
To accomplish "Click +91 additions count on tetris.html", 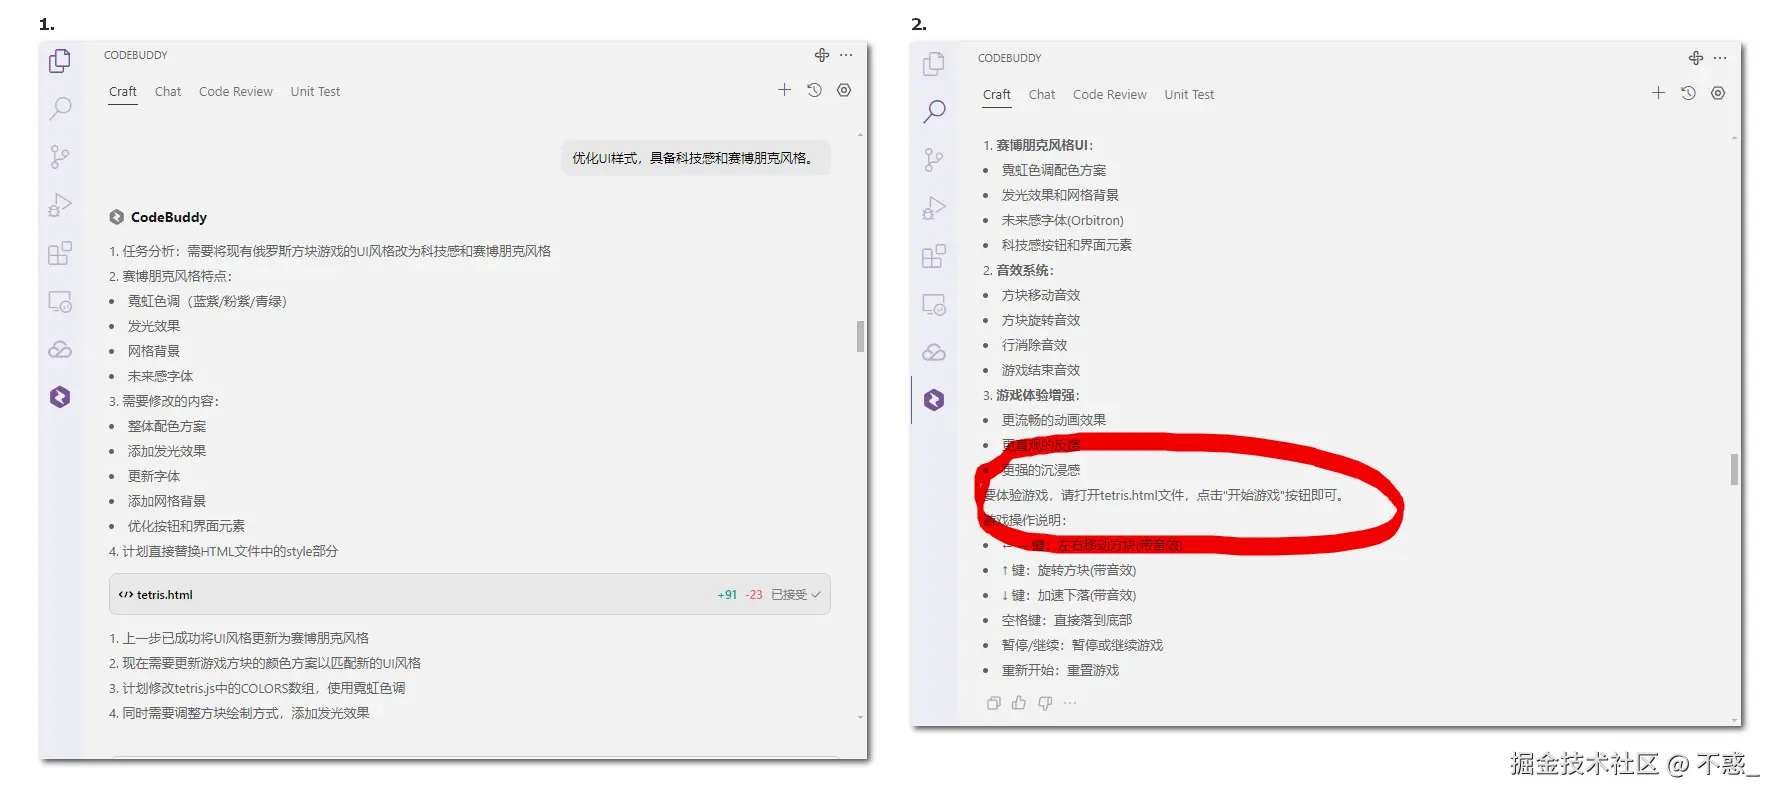I will (x=727, y=595).
